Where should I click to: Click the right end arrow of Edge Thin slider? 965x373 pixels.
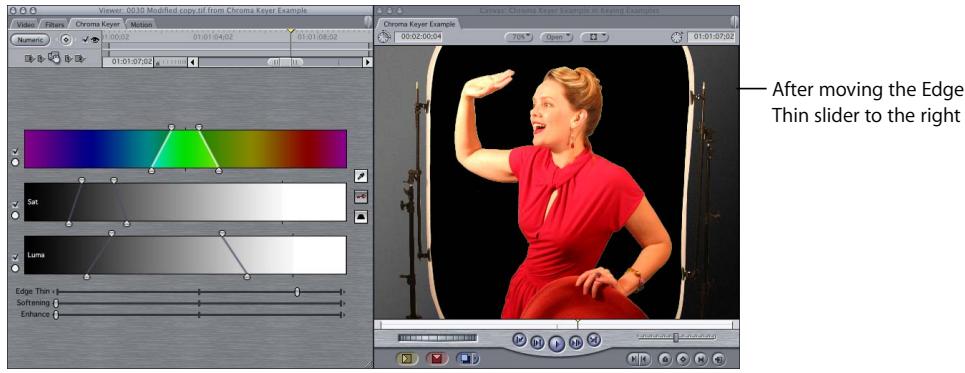344,292
